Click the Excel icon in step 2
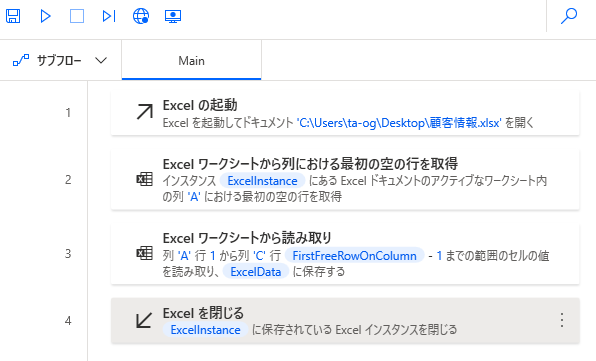The height and width of the screenshot is (361, 596). [x=144, y=179]
